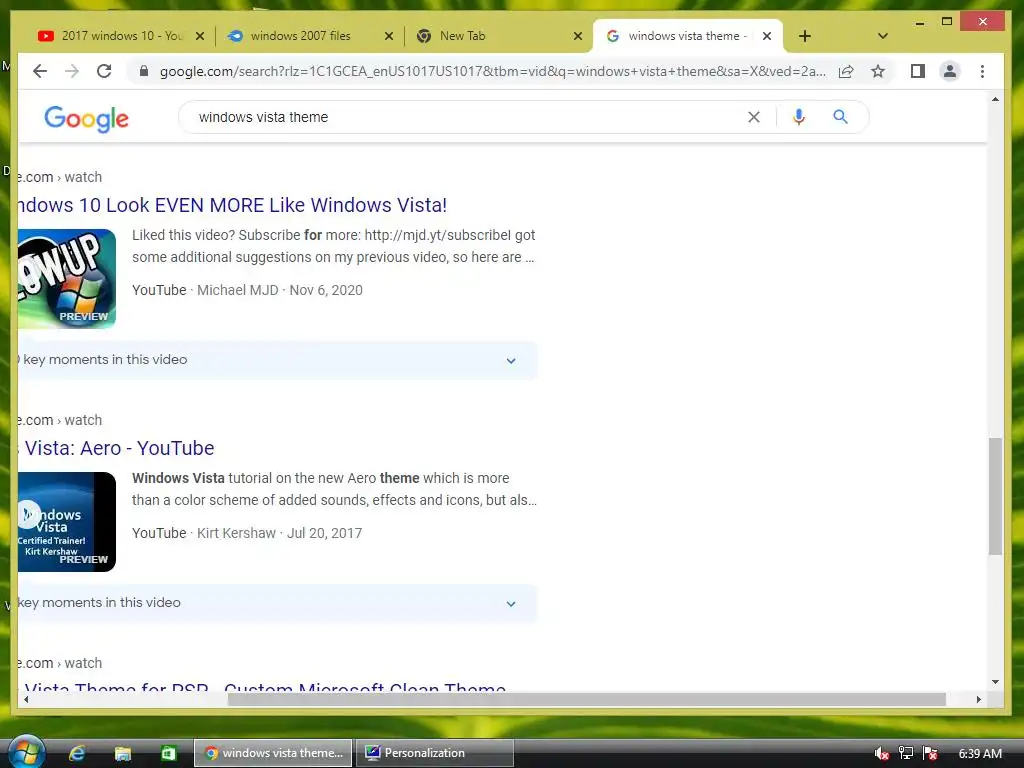Launch Internet Explorer from the taskbar
1024x768 pixels.
coord(77,753)
